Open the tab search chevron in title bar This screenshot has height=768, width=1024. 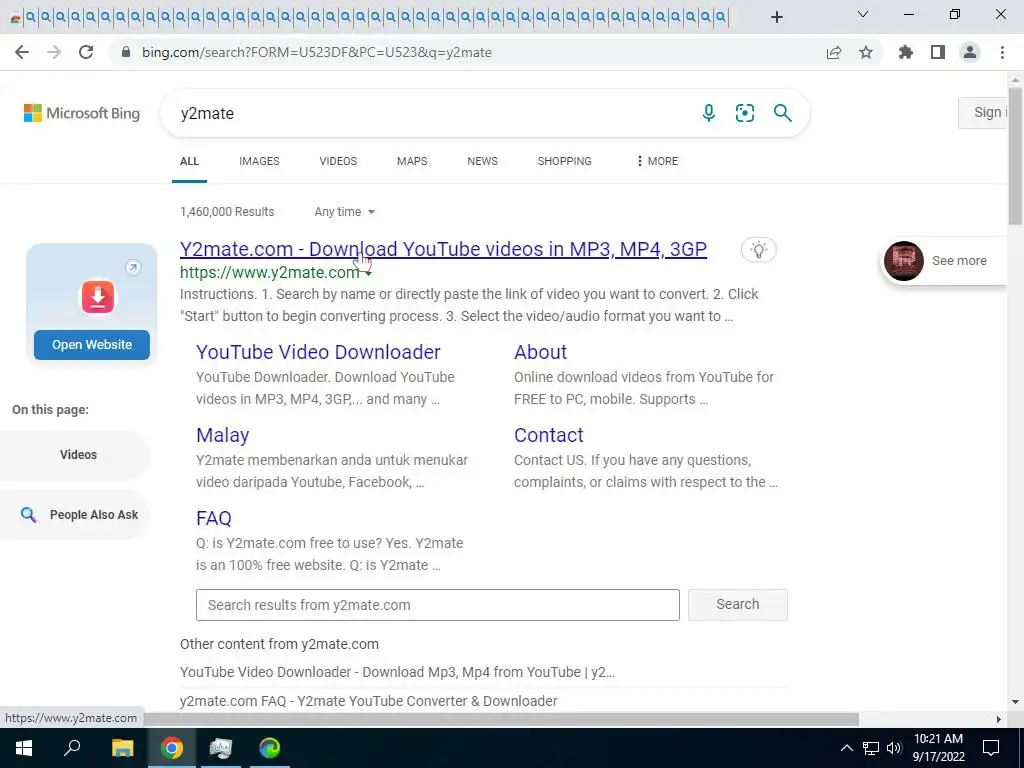coord(863,14)
